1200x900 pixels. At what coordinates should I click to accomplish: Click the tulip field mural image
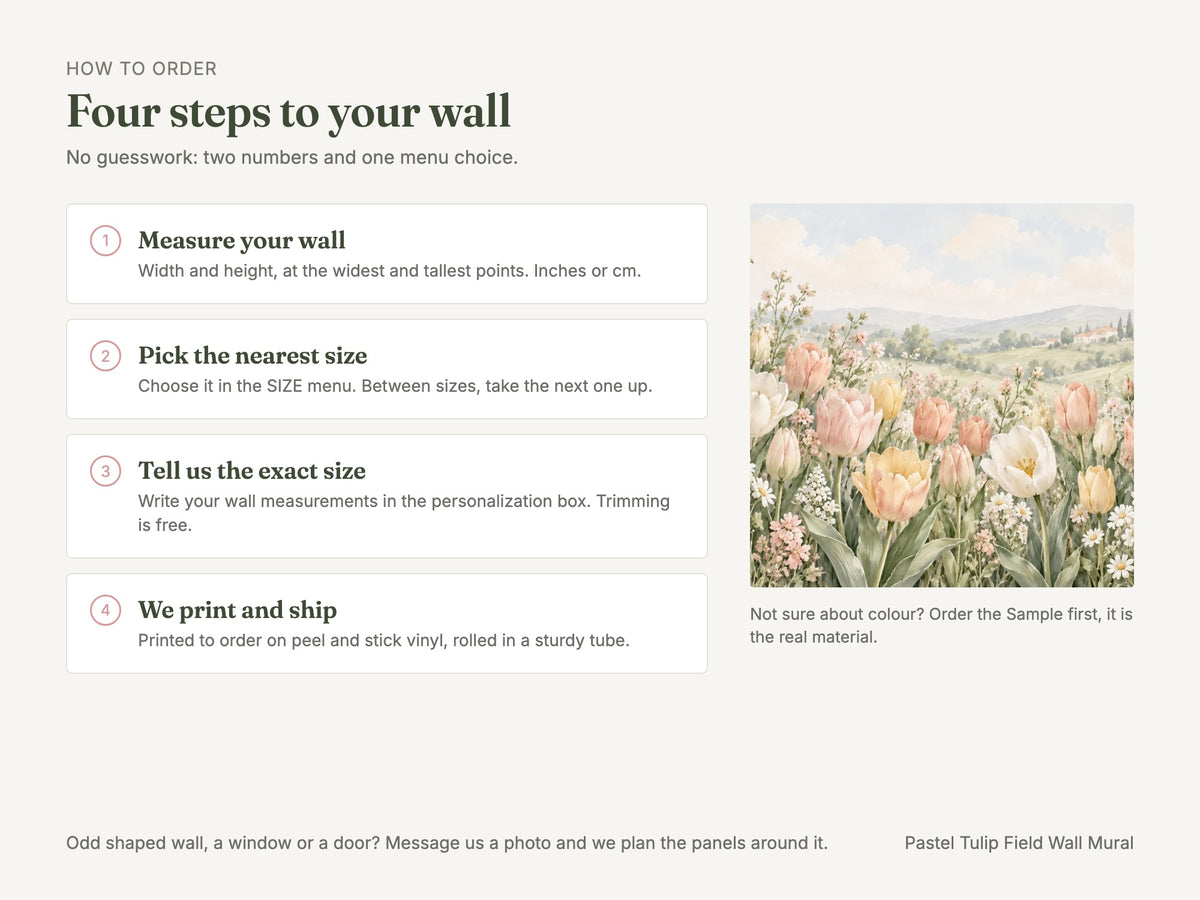[942, 395]
